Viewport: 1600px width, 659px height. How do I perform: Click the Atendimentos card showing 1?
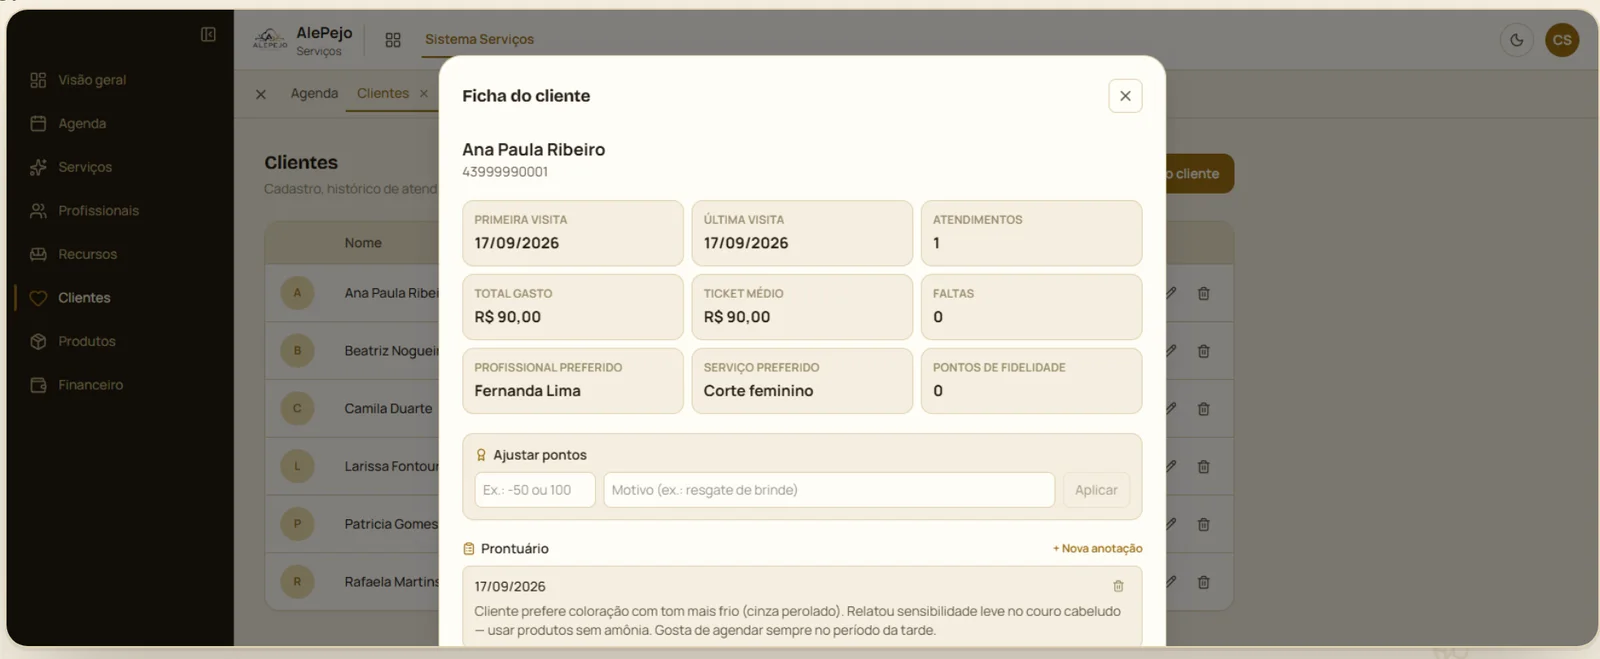click(1031, 233)
